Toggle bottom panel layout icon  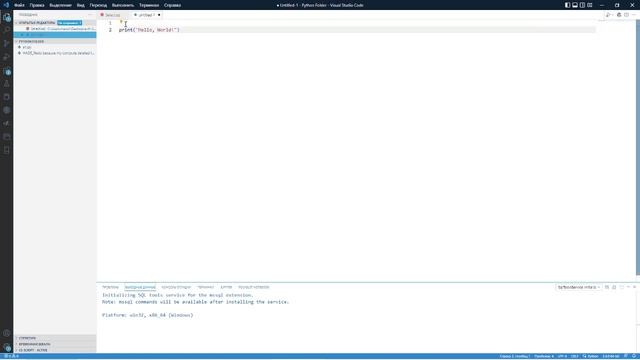575,5
